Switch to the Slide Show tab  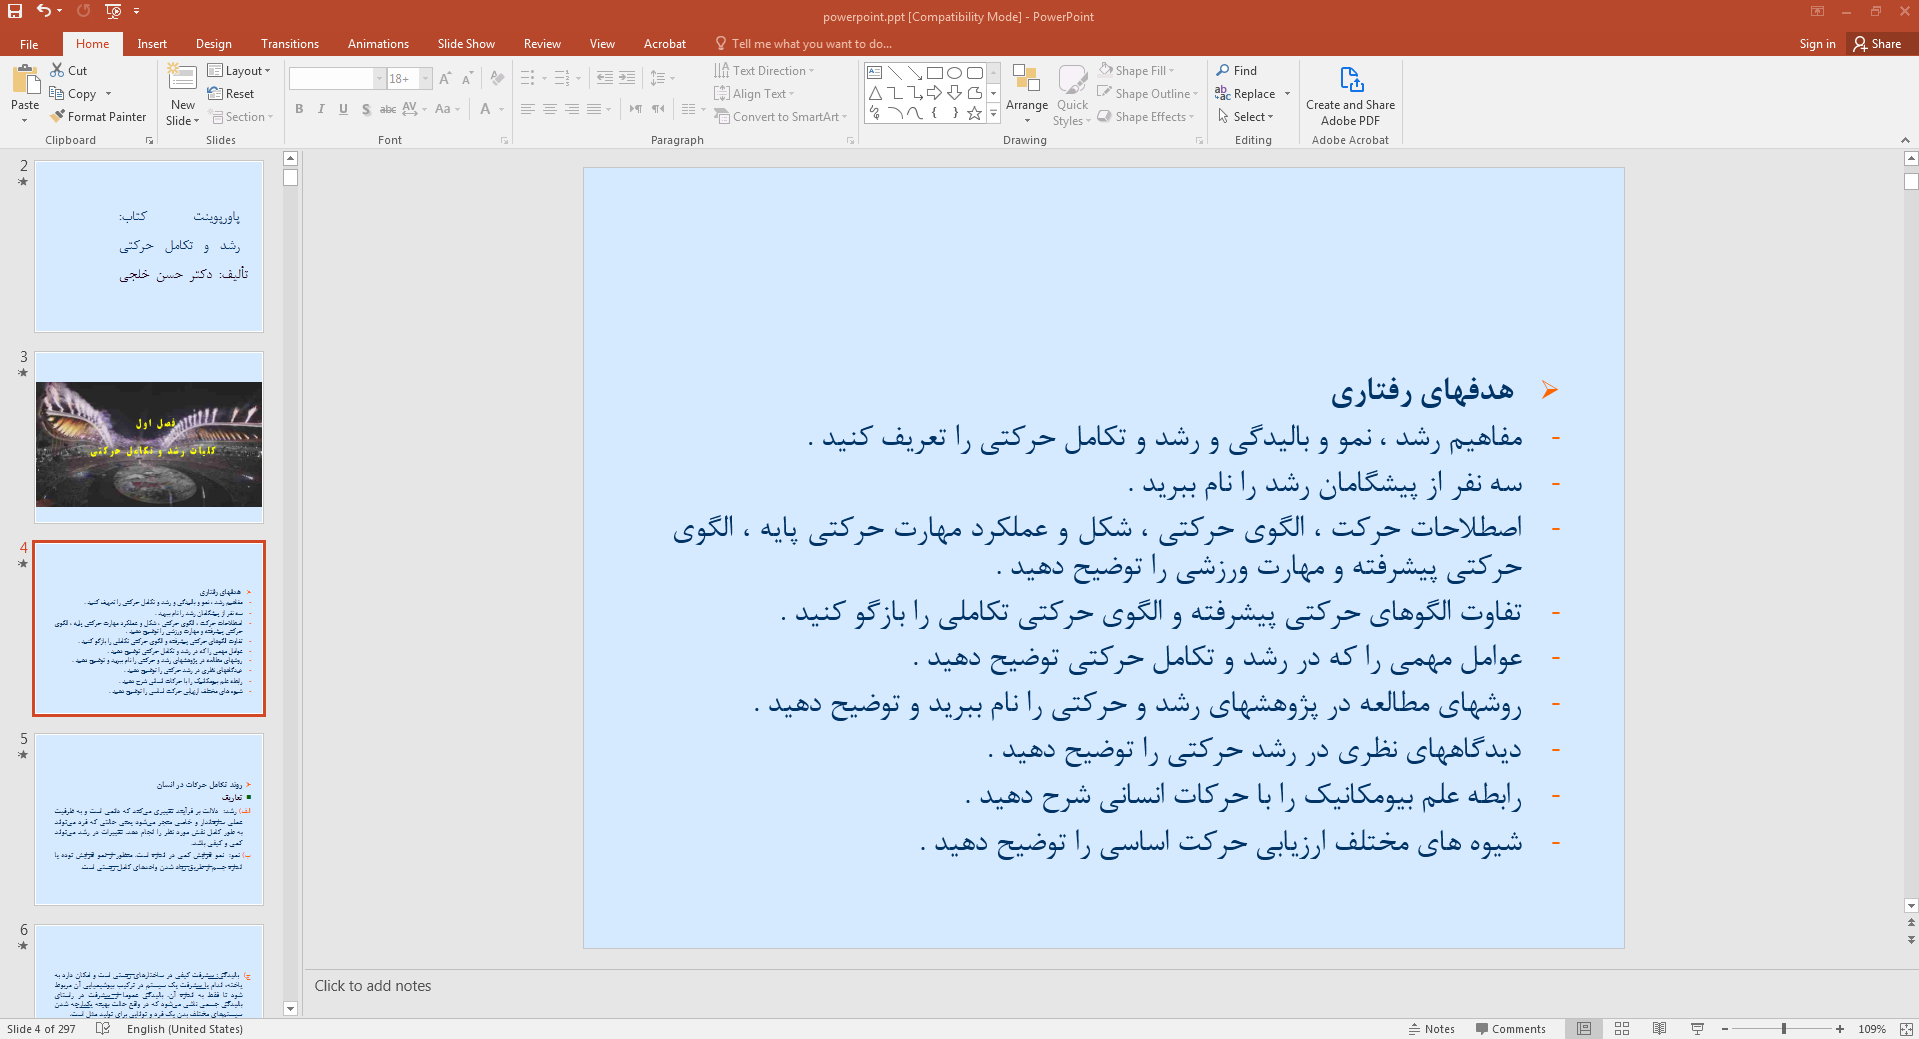click(466, 44)
